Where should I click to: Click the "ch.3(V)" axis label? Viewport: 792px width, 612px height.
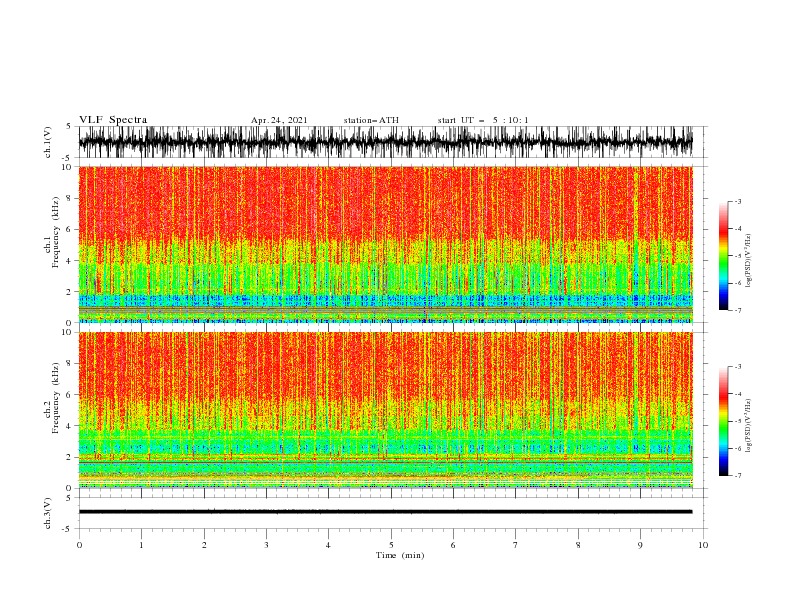(x=48, y=513)
